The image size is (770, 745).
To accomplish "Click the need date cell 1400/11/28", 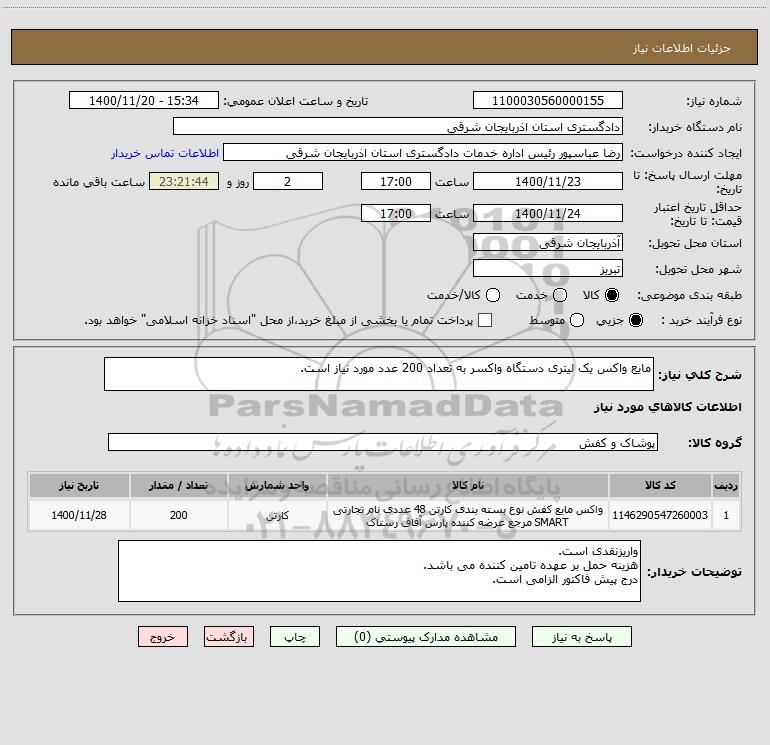I will coord(79,515).
